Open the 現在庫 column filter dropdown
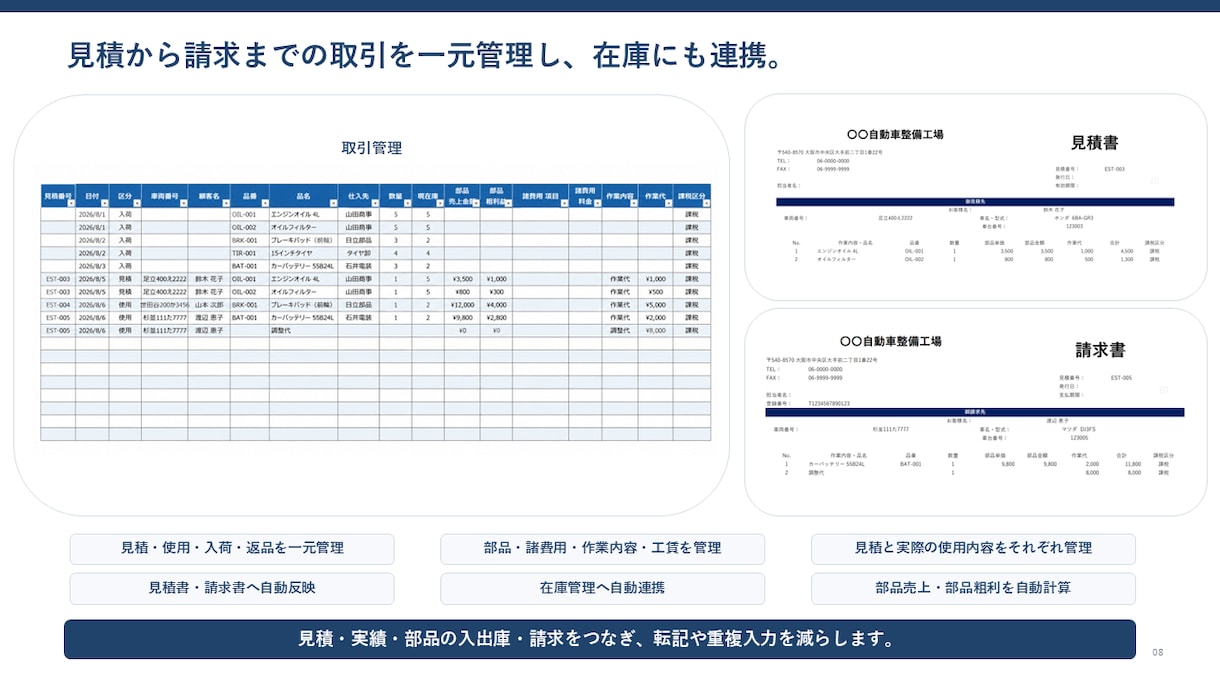 (x=439, y=203)
